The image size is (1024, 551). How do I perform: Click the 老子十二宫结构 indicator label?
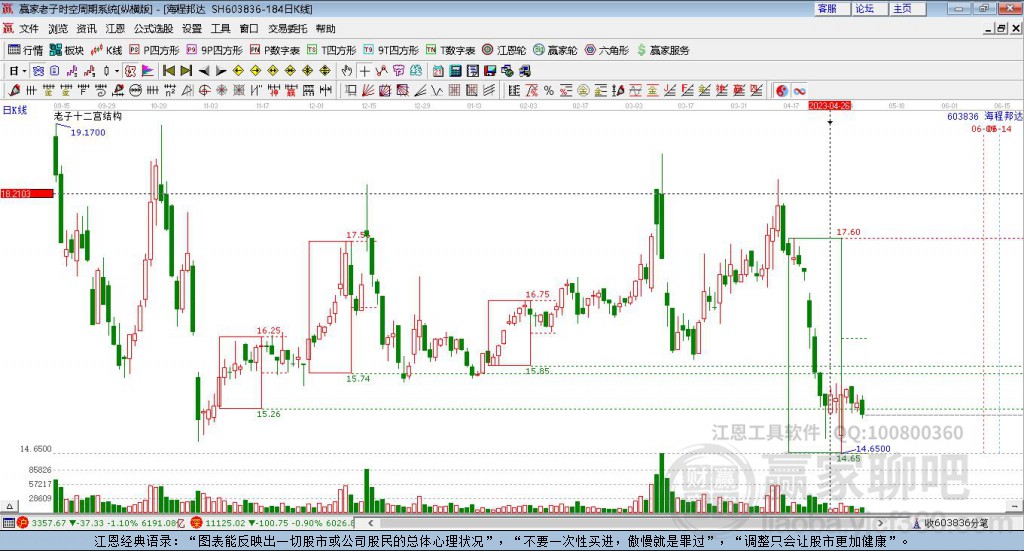88,116
